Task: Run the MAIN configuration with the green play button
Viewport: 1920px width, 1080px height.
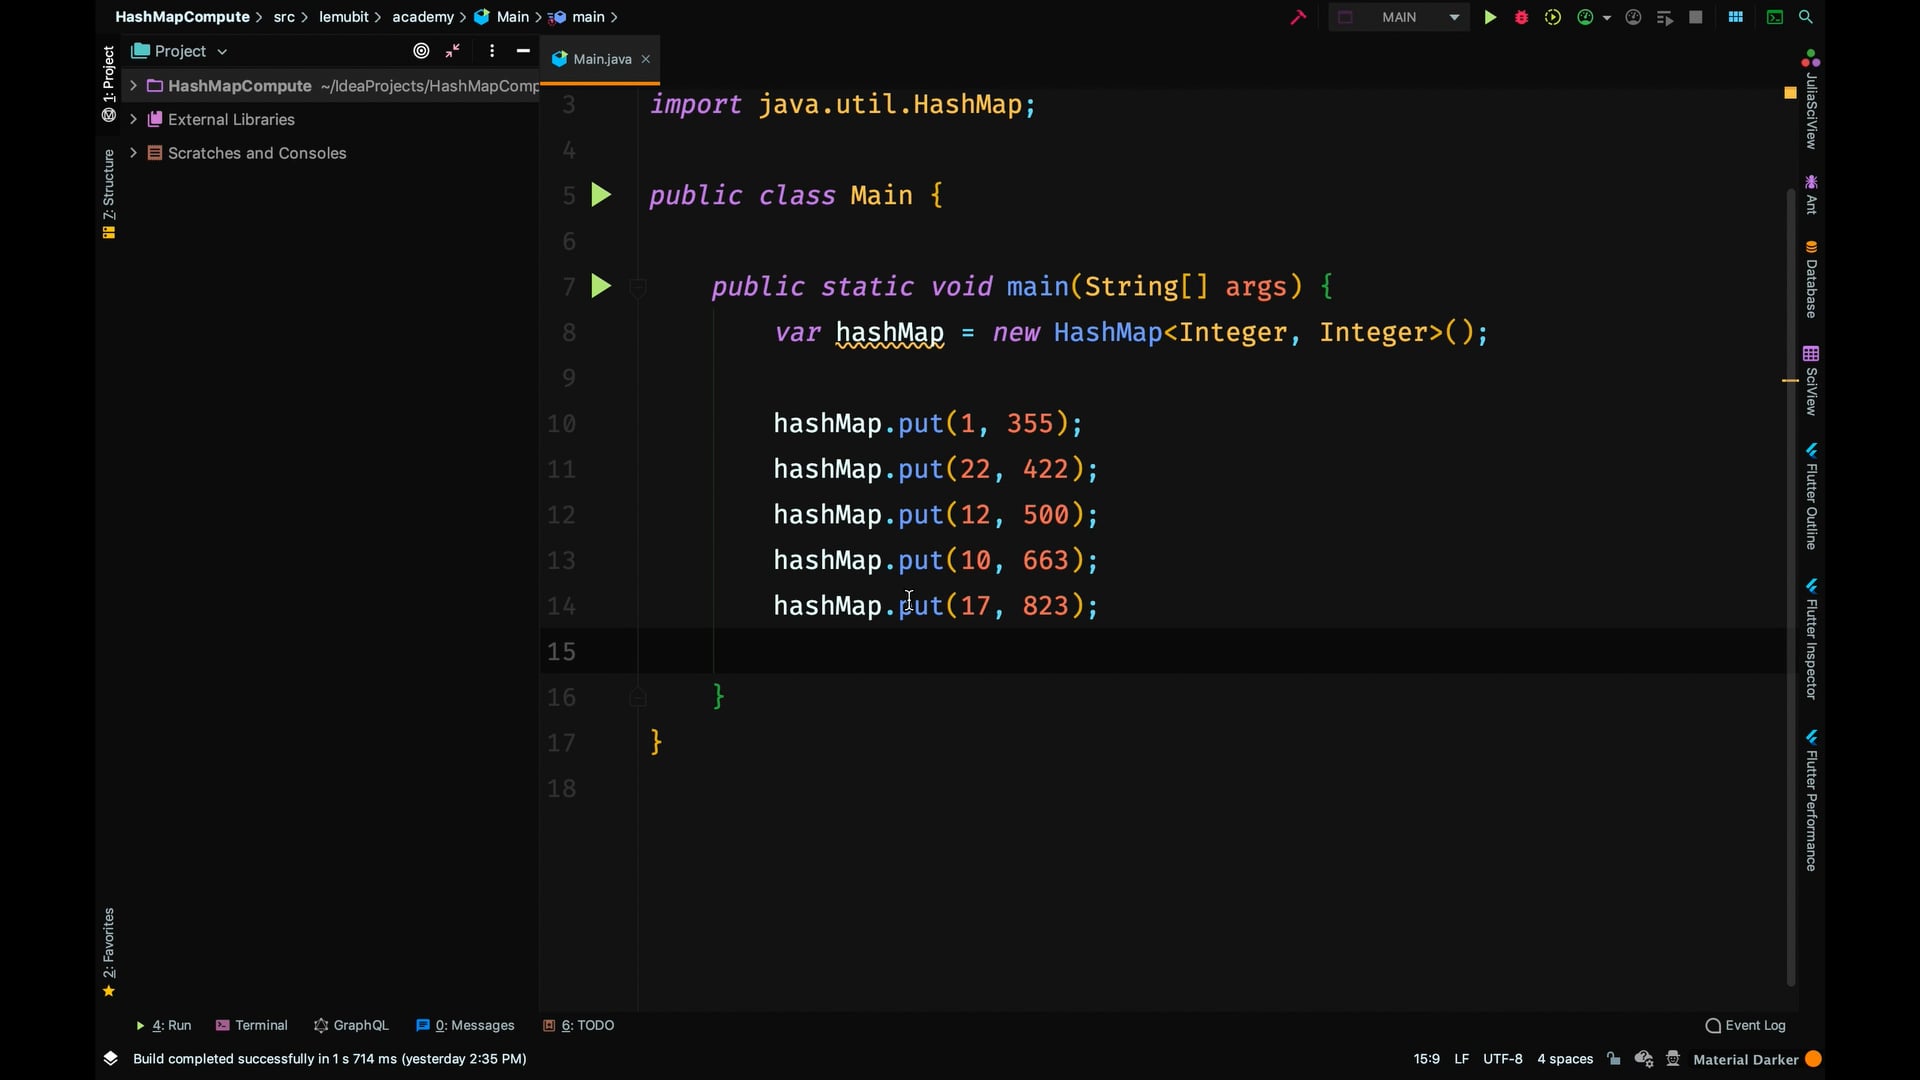Action: (1490, 17)
